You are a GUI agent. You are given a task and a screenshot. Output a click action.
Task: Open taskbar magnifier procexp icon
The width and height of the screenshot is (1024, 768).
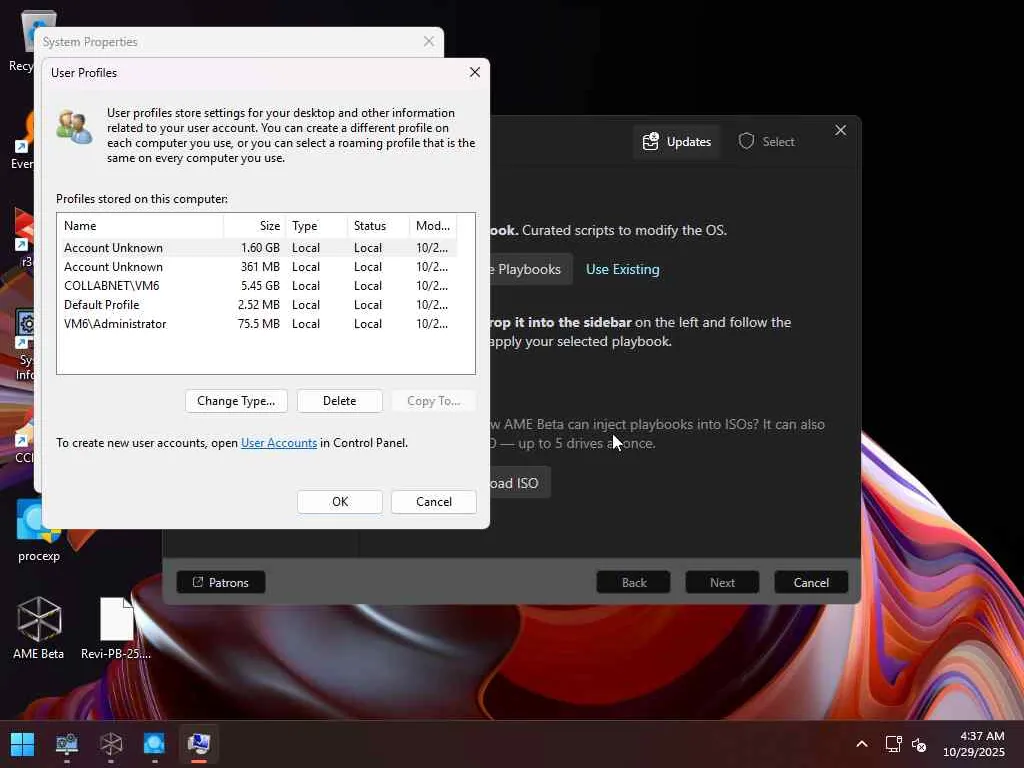coord(154,743)
